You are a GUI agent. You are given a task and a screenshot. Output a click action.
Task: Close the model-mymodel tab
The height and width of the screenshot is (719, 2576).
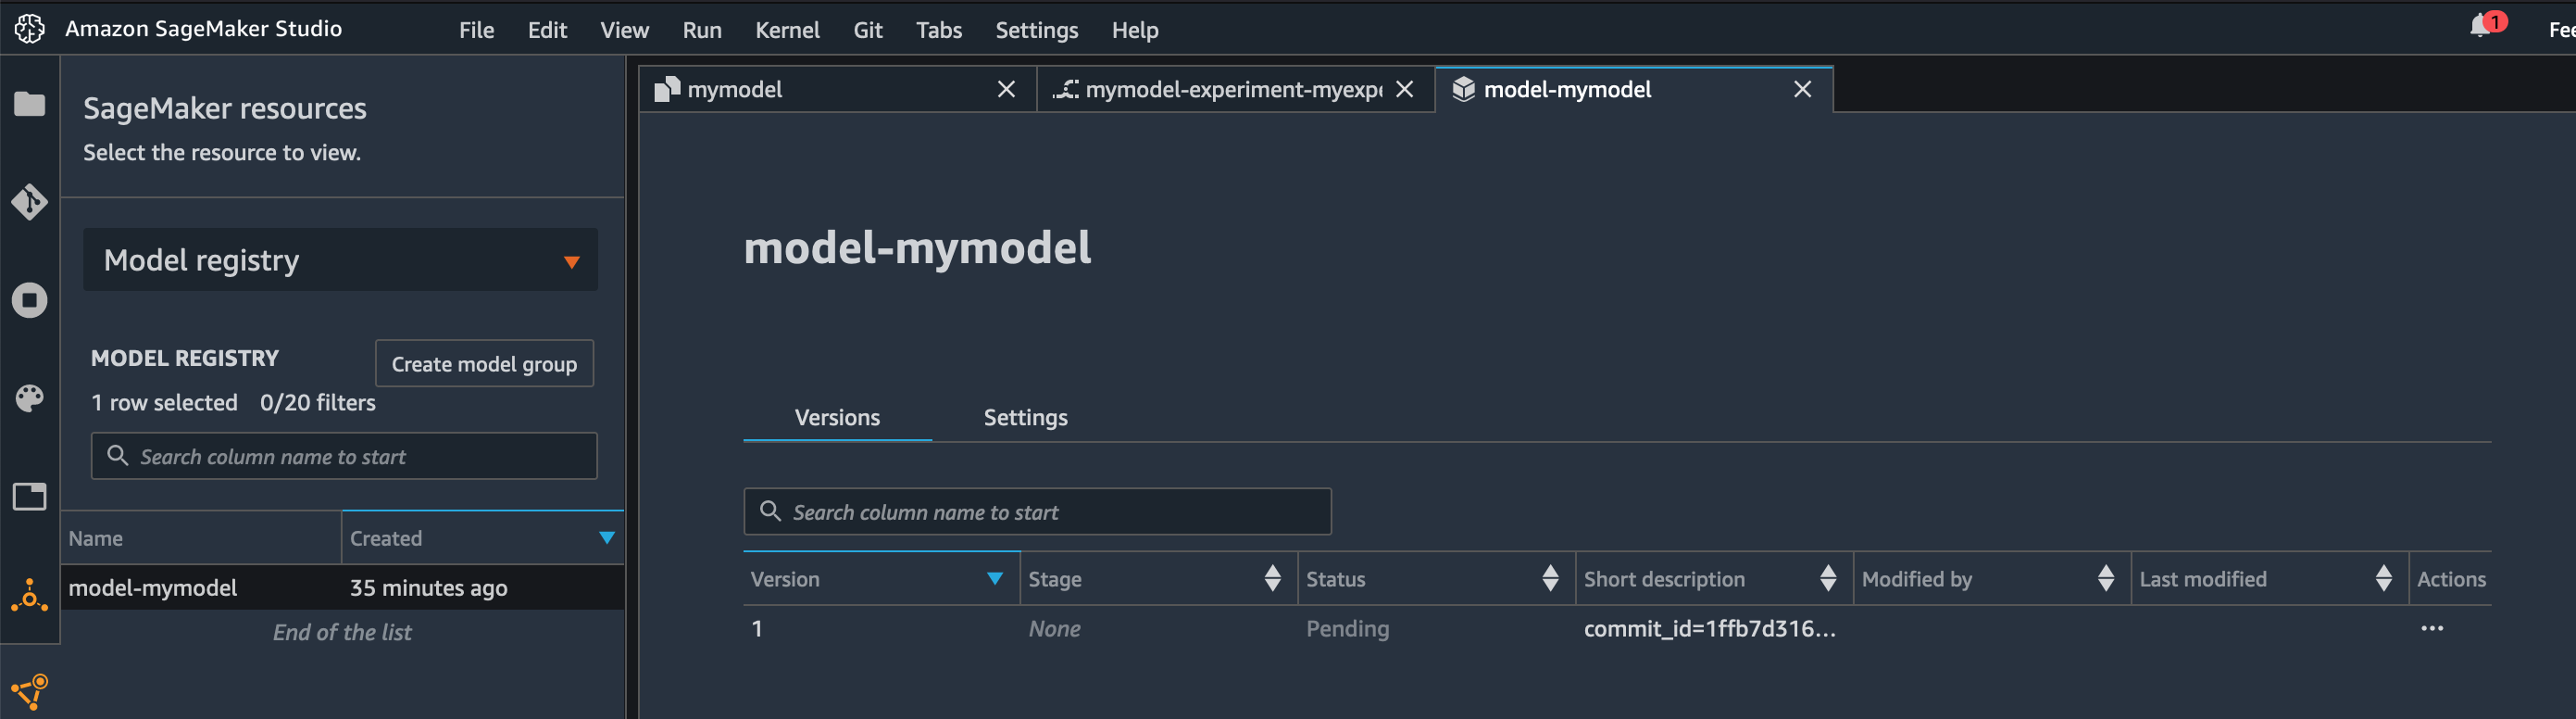[x=1802, y=89]
